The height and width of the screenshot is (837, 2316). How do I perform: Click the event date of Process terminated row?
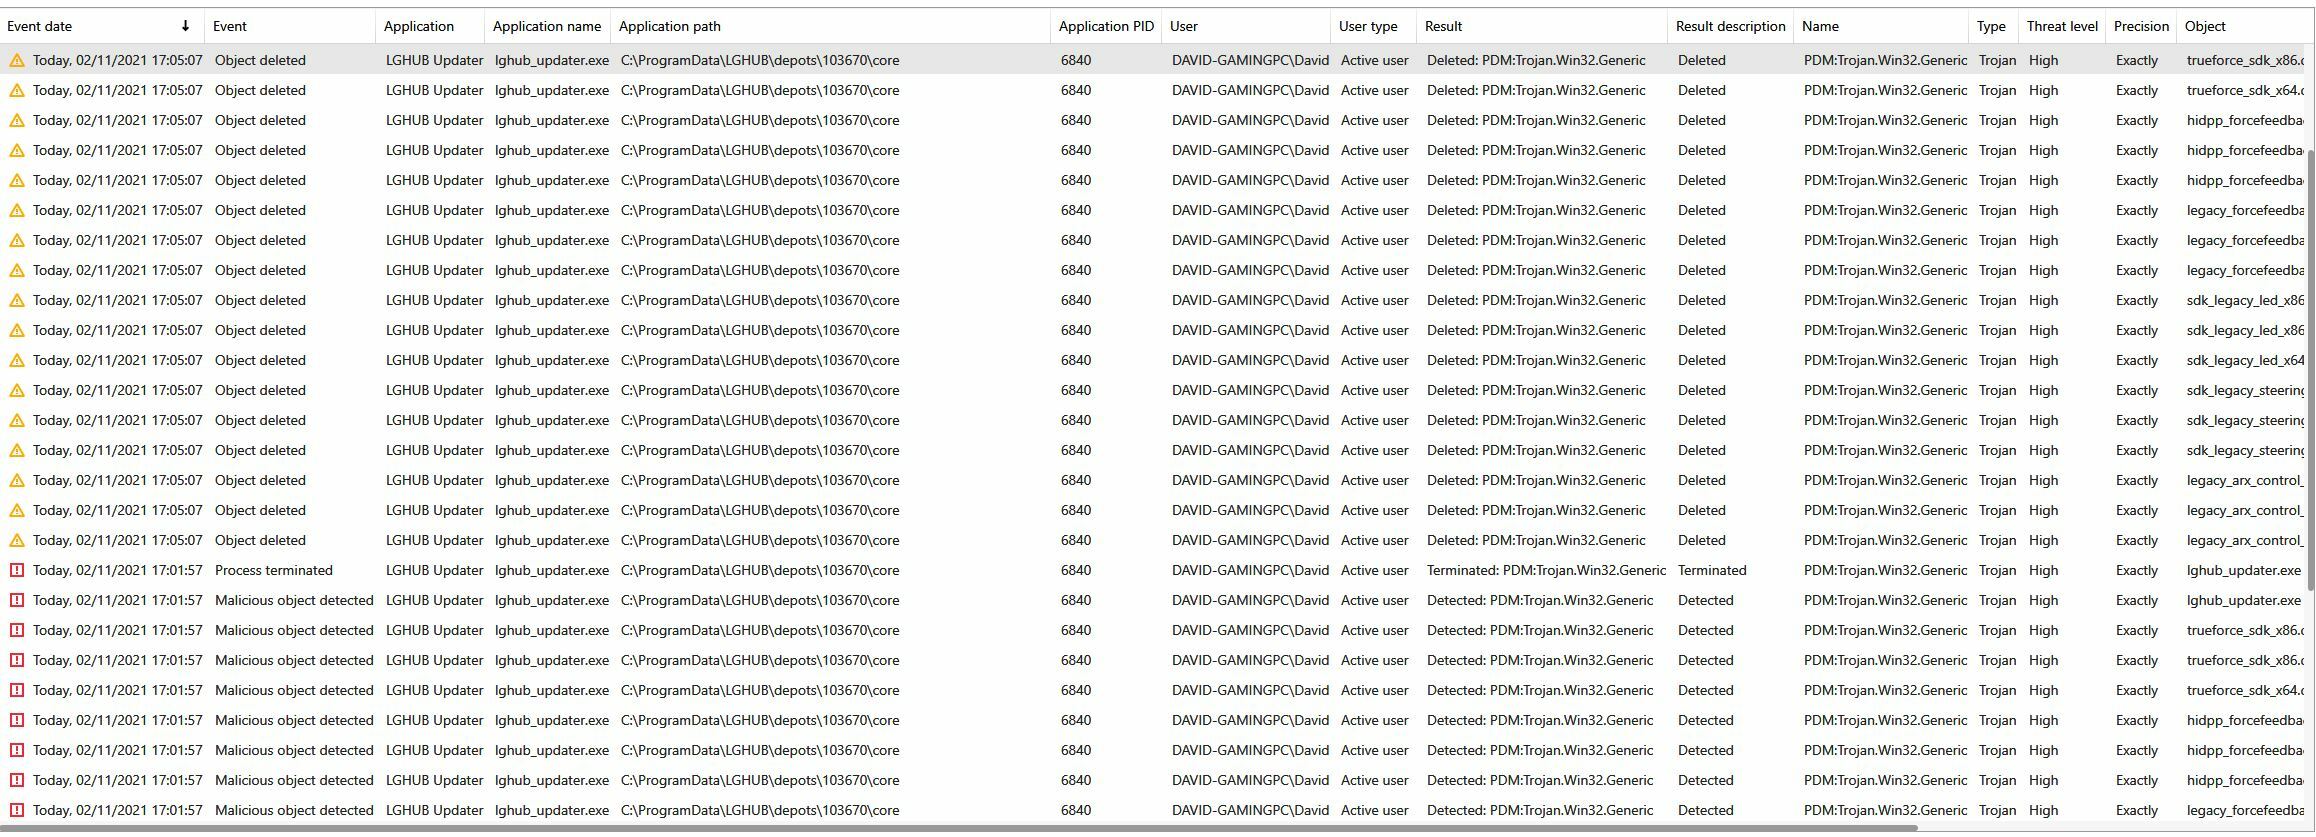[x=118, y=570]
